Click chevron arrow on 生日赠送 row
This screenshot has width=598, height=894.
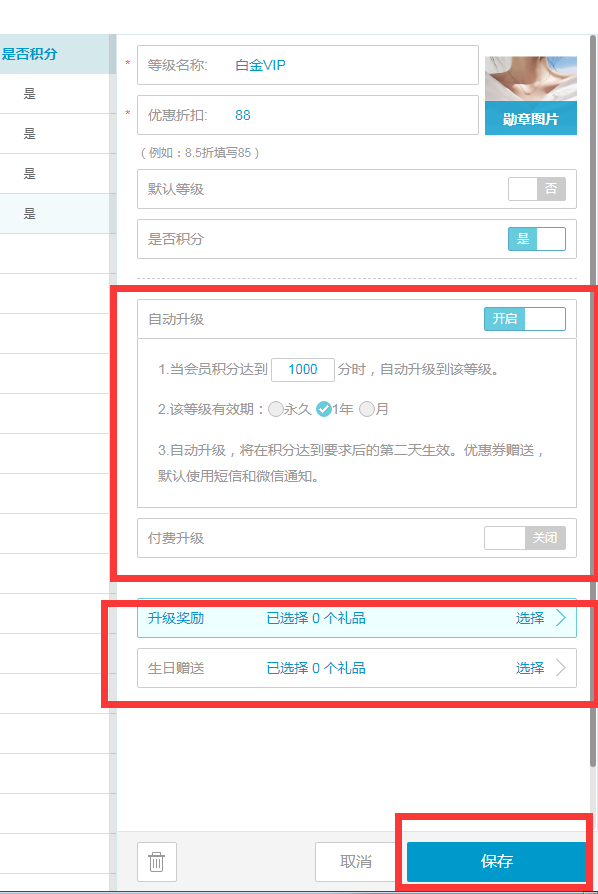(x=561, y=668)
